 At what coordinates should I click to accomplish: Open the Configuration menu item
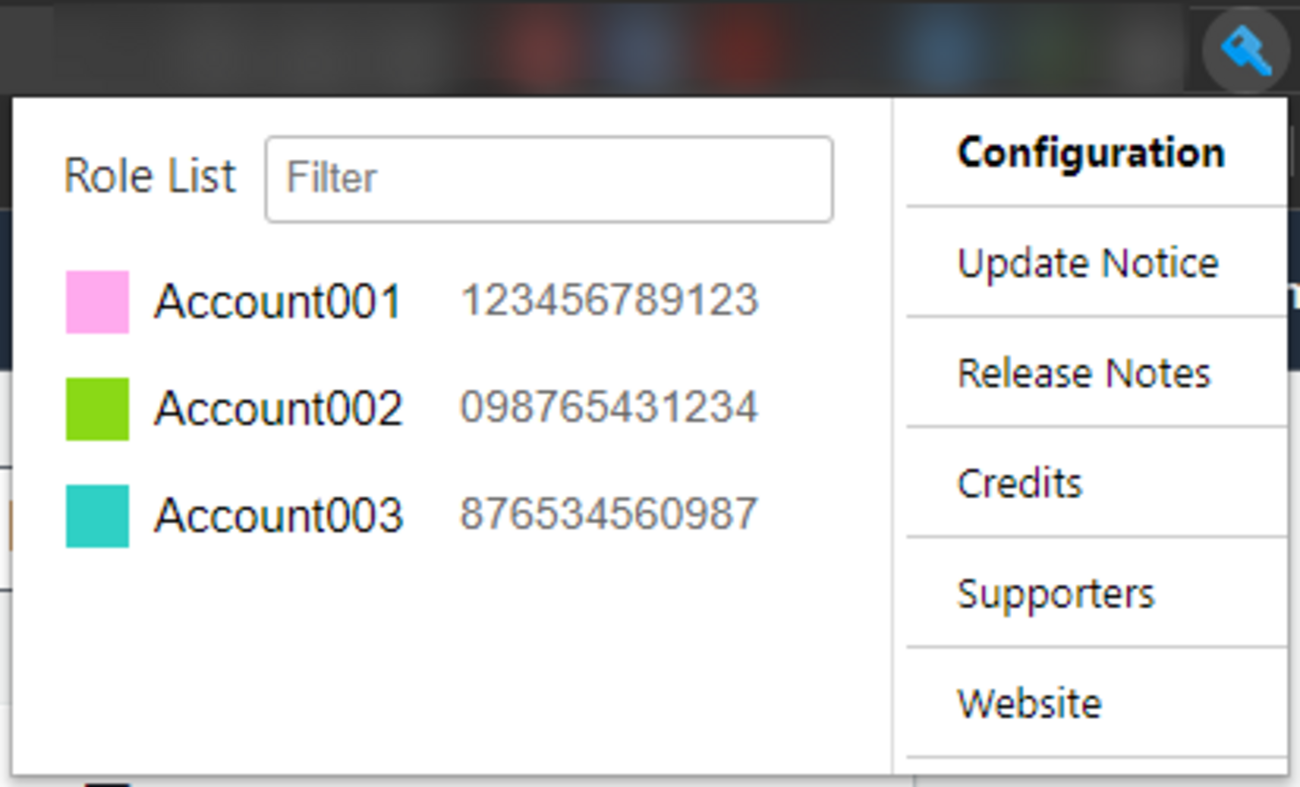coord(1090,153)
